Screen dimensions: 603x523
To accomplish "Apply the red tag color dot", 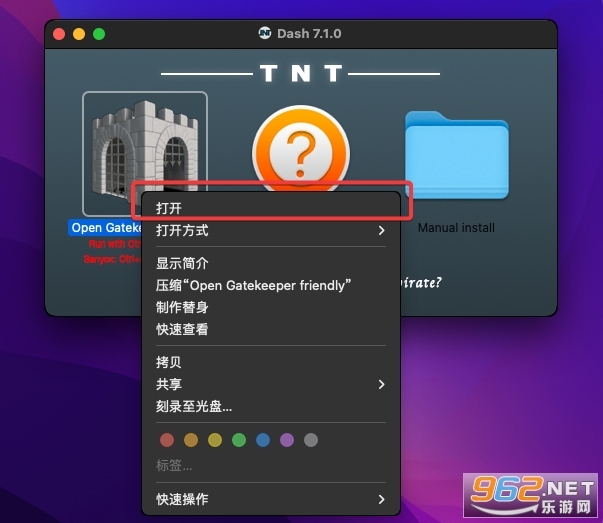I will click(x=167, y=440).
